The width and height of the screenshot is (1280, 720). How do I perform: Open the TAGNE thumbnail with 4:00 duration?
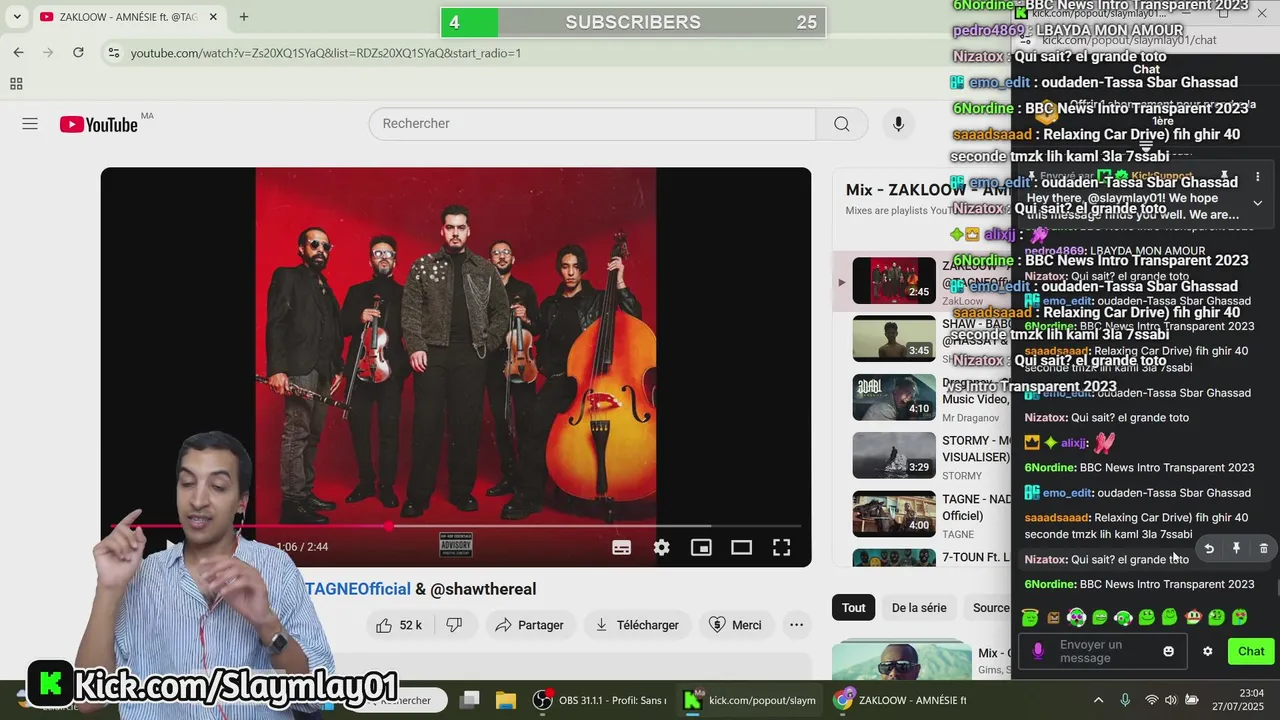coord(894,513)
